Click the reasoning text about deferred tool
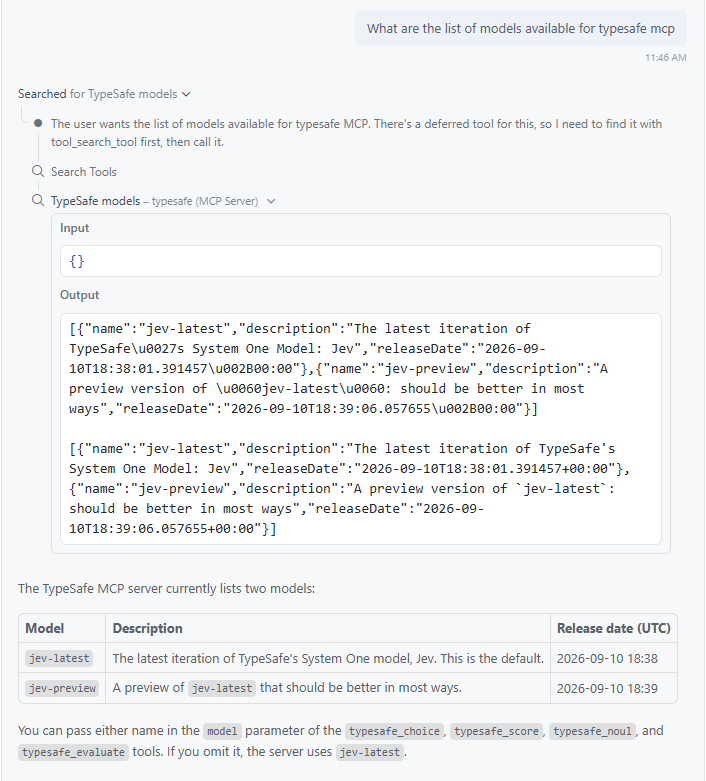The image size is (706, 781). tap(356, 132)
